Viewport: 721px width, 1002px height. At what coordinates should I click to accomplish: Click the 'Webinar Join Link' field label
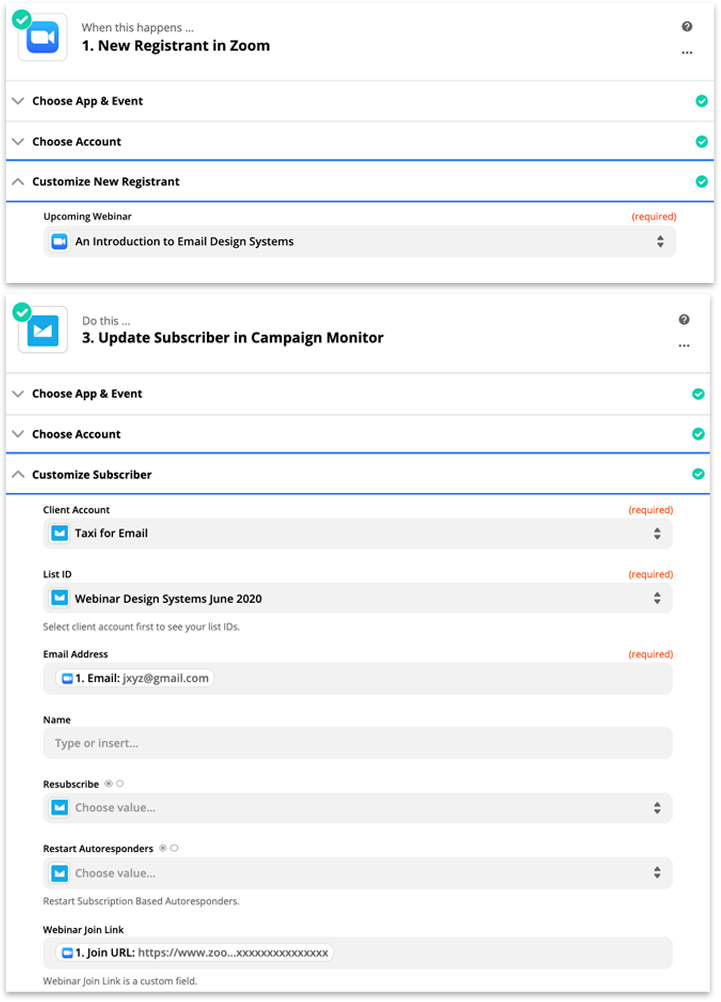pos(83,930)
